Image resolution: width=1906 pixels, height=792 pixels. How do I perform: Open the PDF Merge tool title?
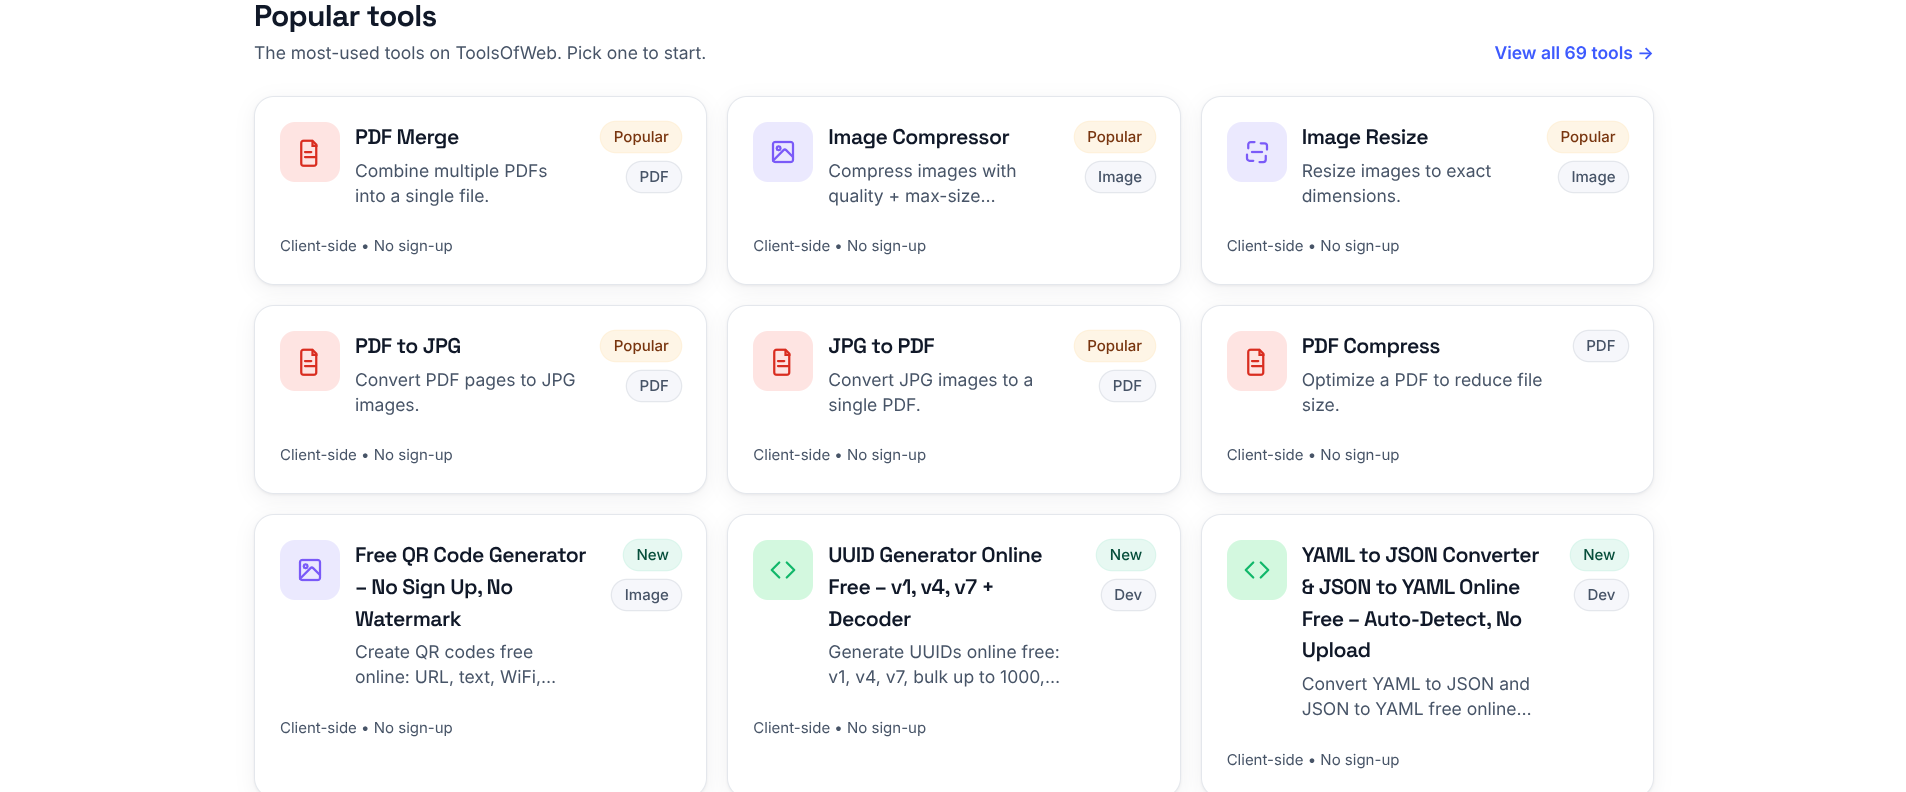tap(407, 137)
